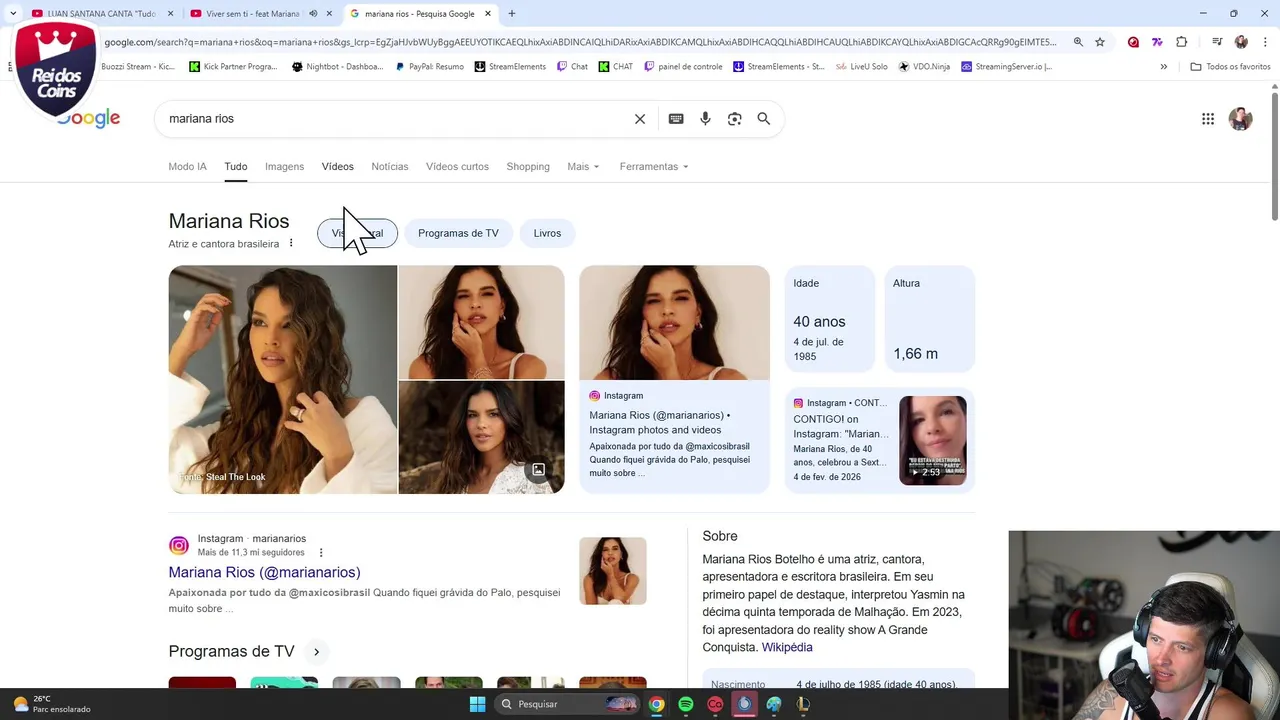Screen dimensions: 1280x720
Task: Open the Google account avatar
Action: click(x=1240, y=119)
